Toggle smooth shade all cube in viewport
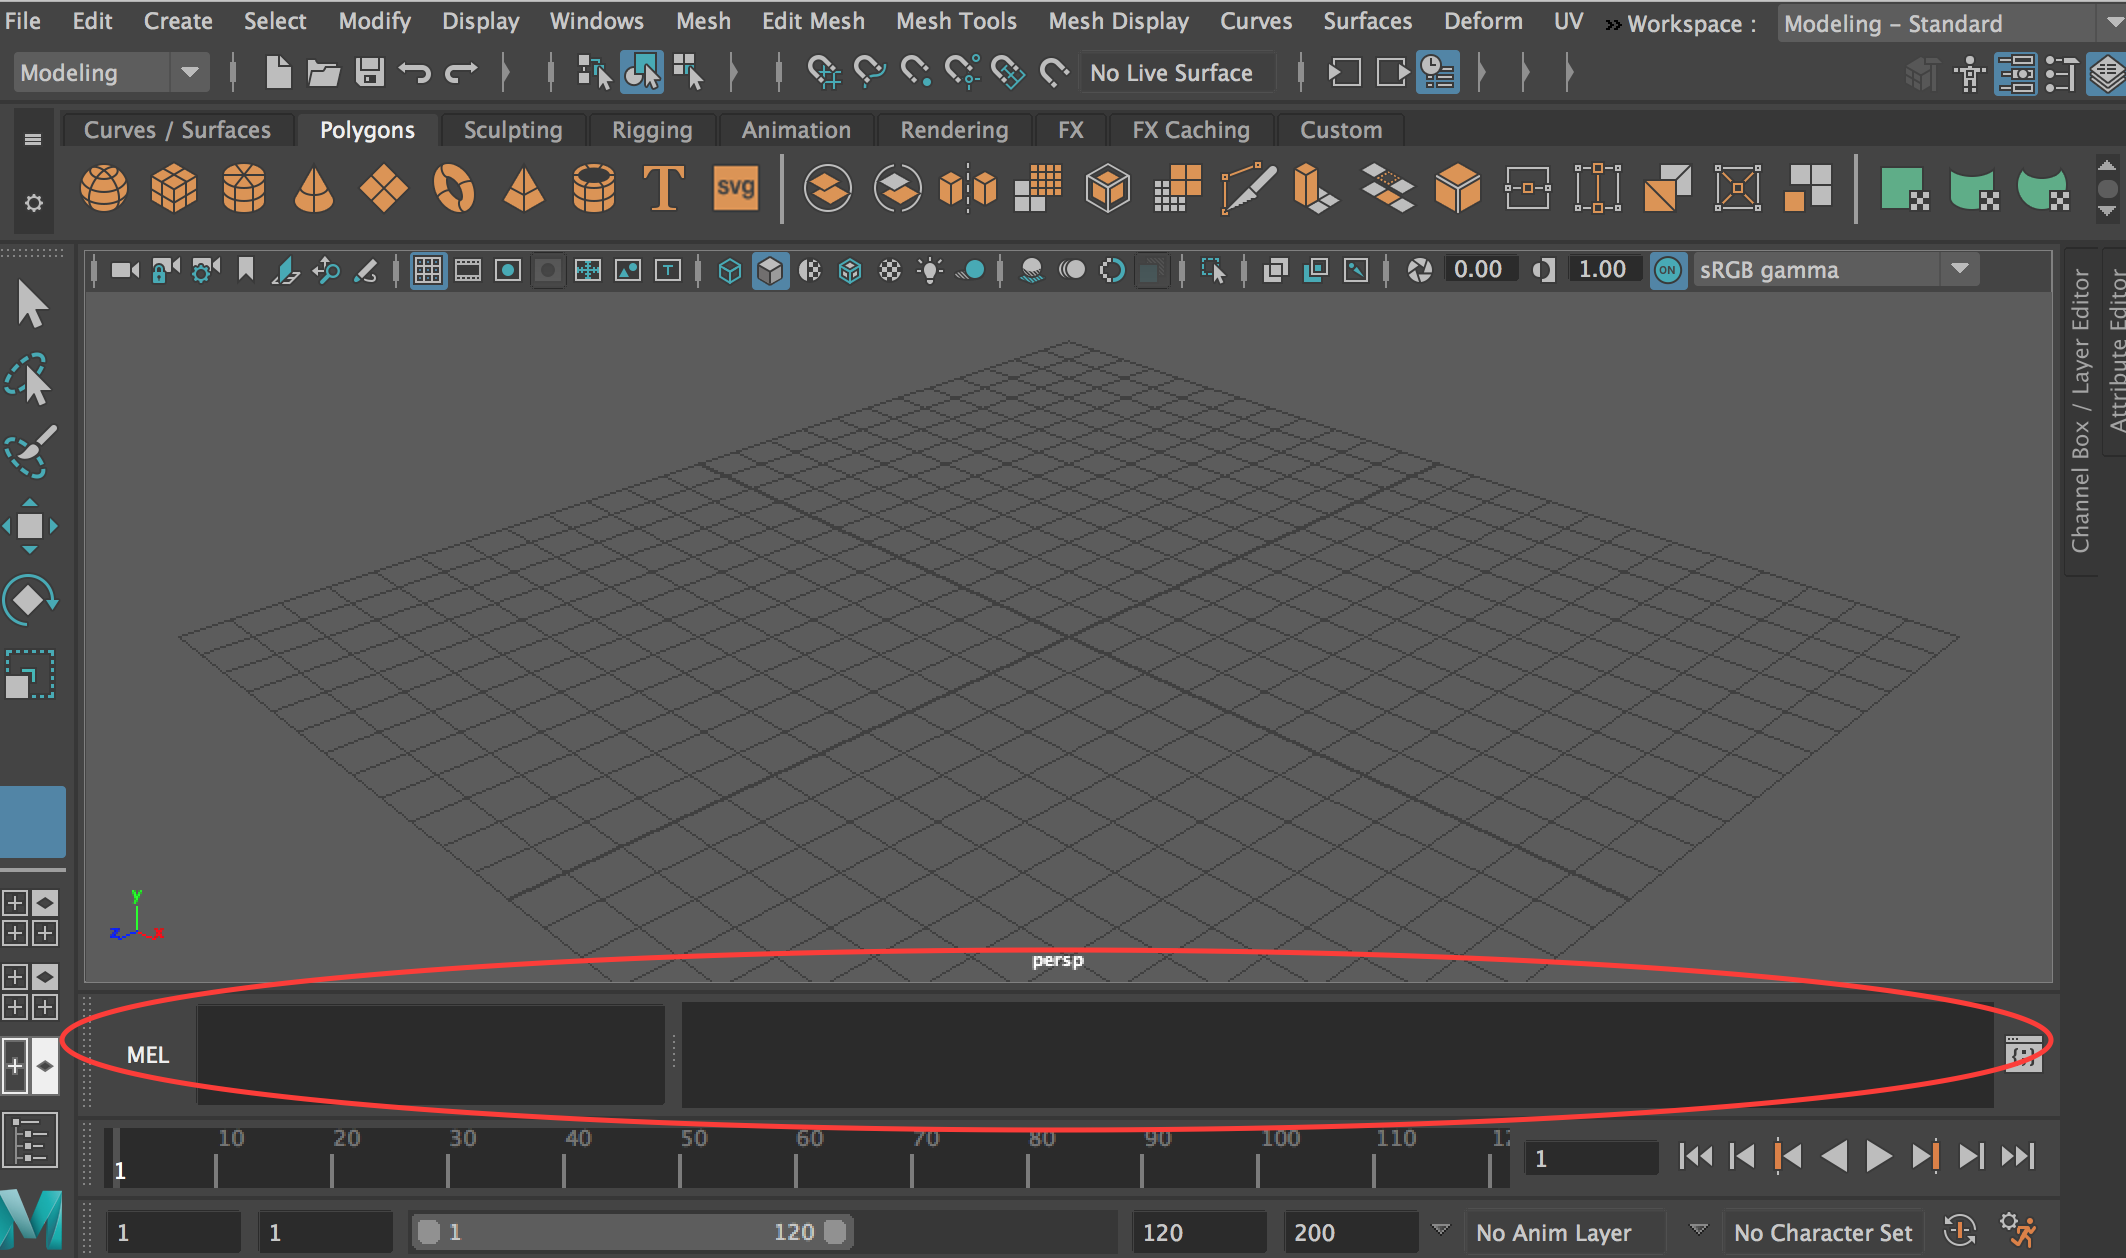Screen dimensions: 2126x1258 pyautogui.click(x=770, y=270)
